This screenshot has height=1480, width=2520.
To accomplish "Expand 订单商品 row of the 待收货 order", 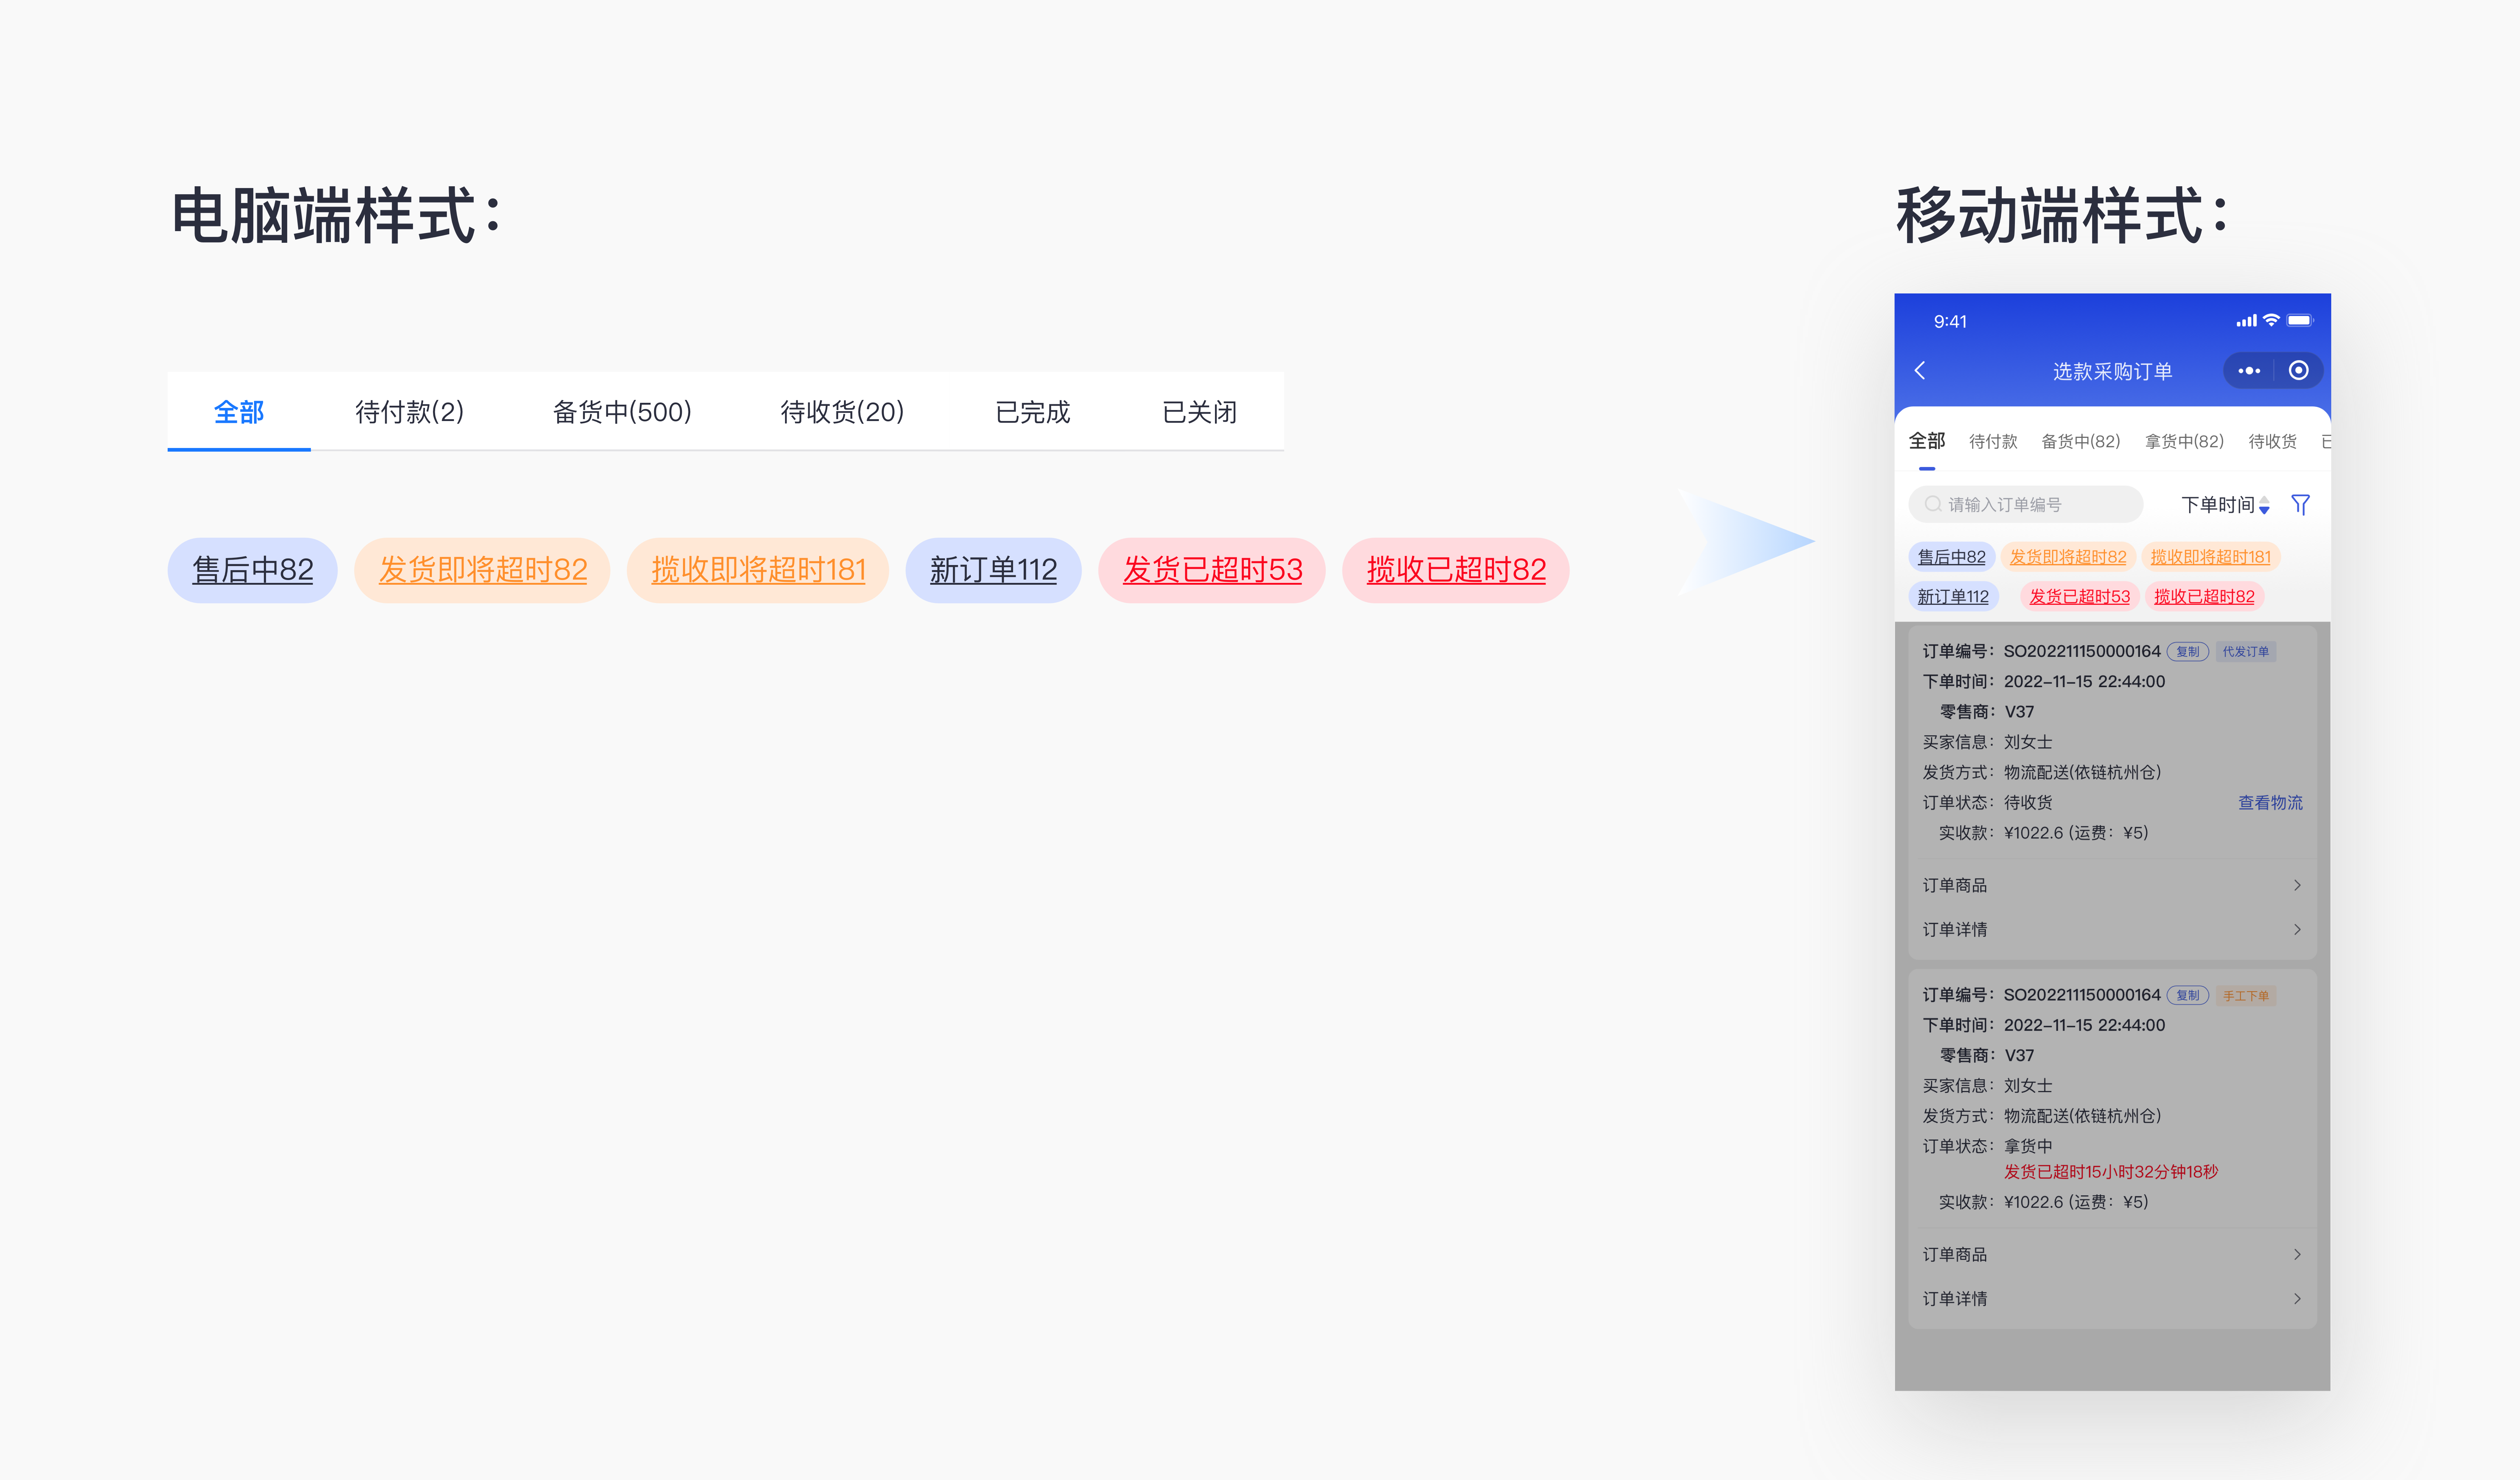I will [x=2112, y=885].
